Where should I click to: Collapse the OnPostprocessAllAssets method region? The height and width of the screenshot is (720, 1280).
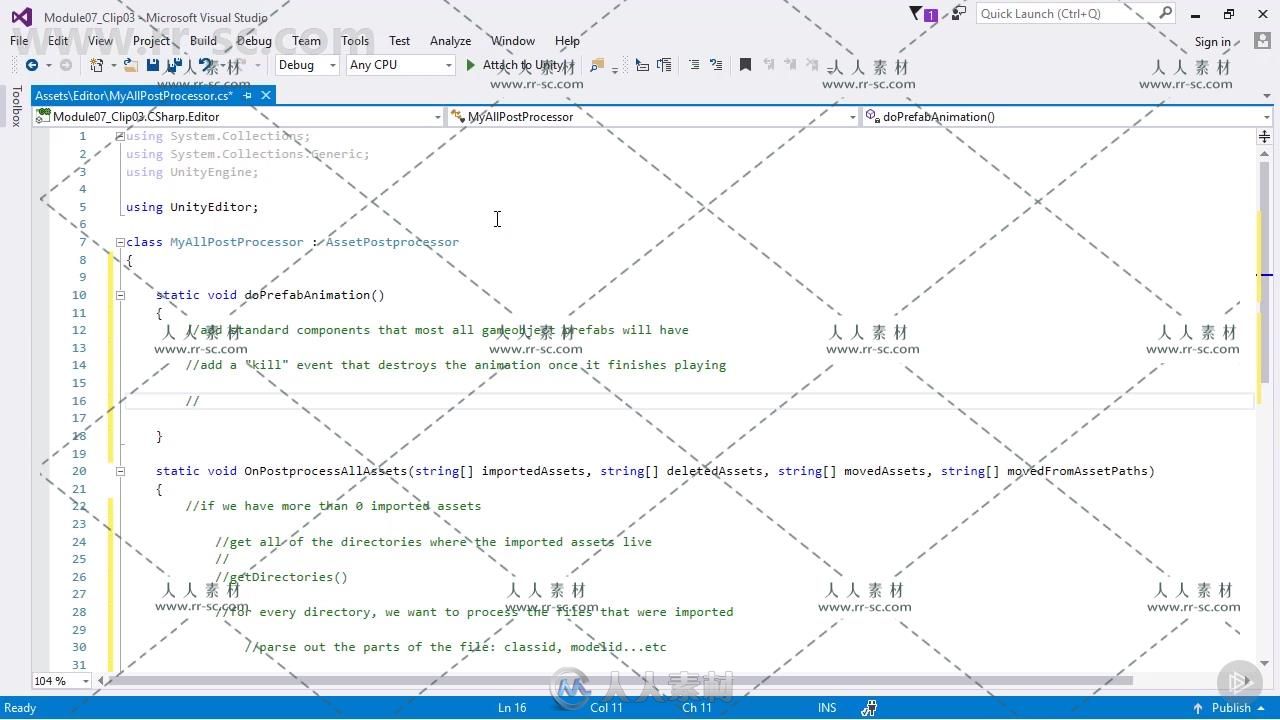(120, 471)
